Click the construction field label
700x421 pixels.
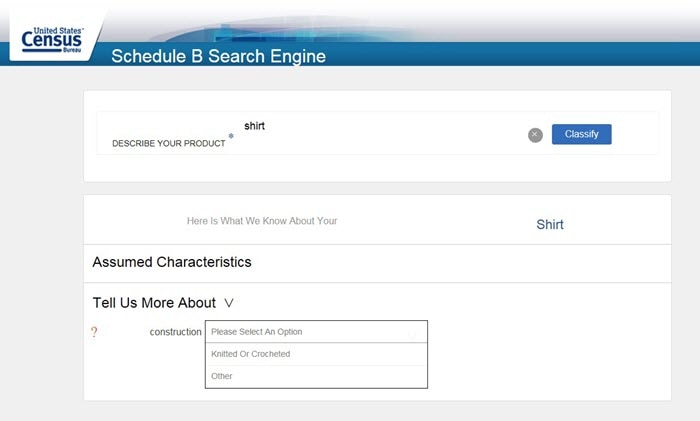click(175, 332)
